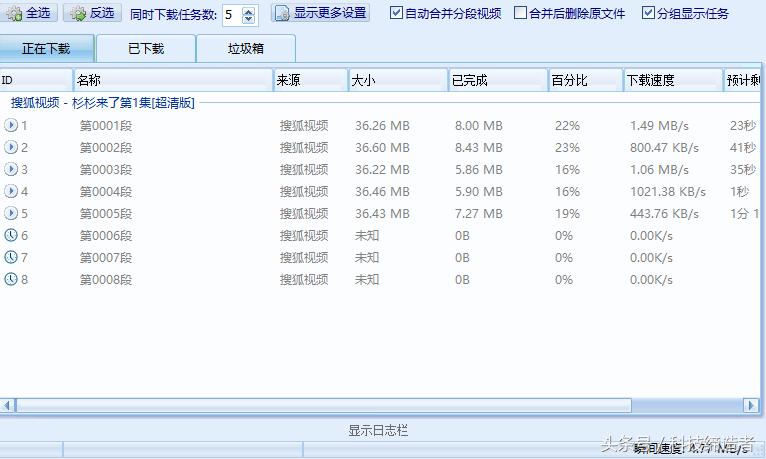Sort by the ID column header
Viewport: 766px width, 459px height.
36,80
